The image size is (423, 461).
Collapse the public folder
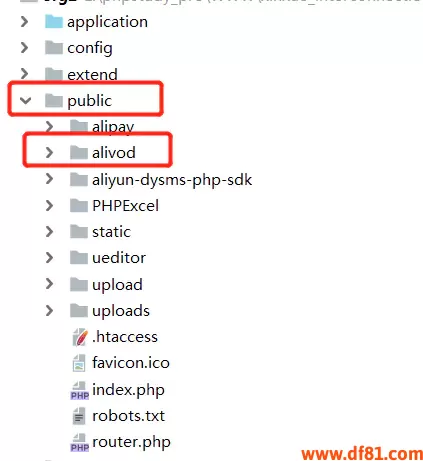(x=25, y=100)
